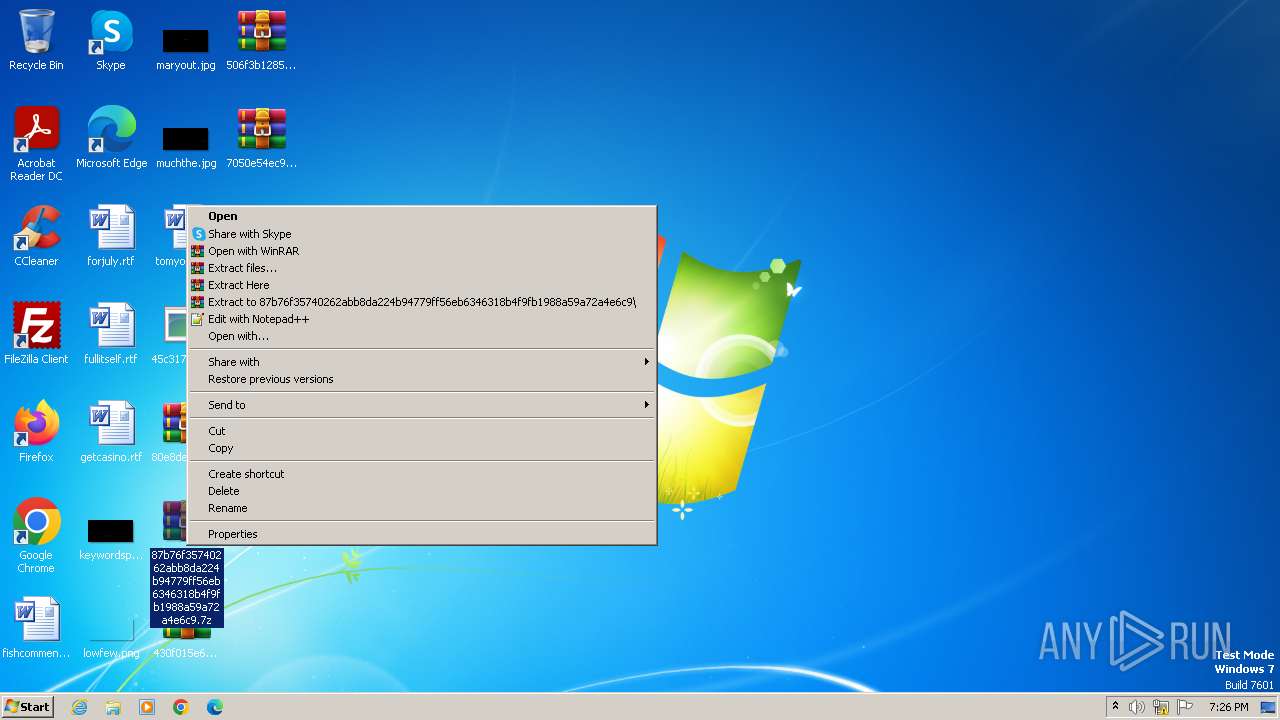Select Acrobat Reader DC shortcut
Screen dimensions: 1280x720
36,144
